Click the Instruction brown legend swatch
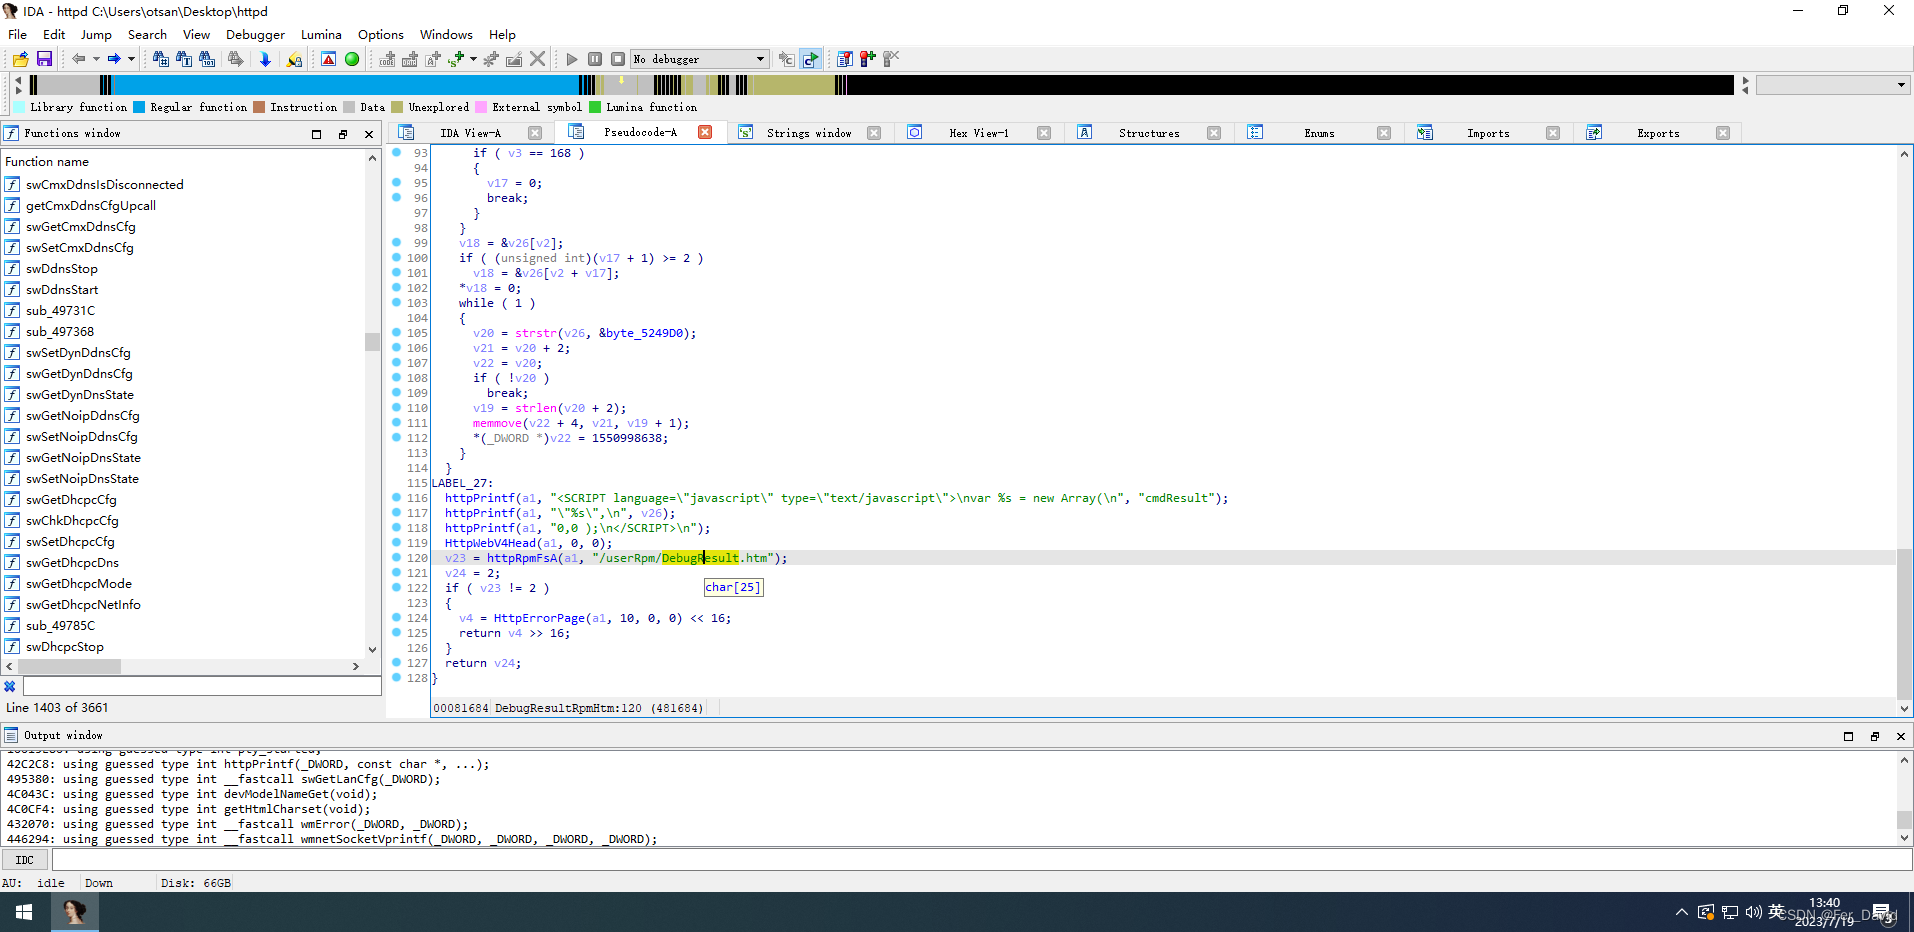Image resolution: width=1914 pixels, height=932 pixels. click(x=259, y=107)
